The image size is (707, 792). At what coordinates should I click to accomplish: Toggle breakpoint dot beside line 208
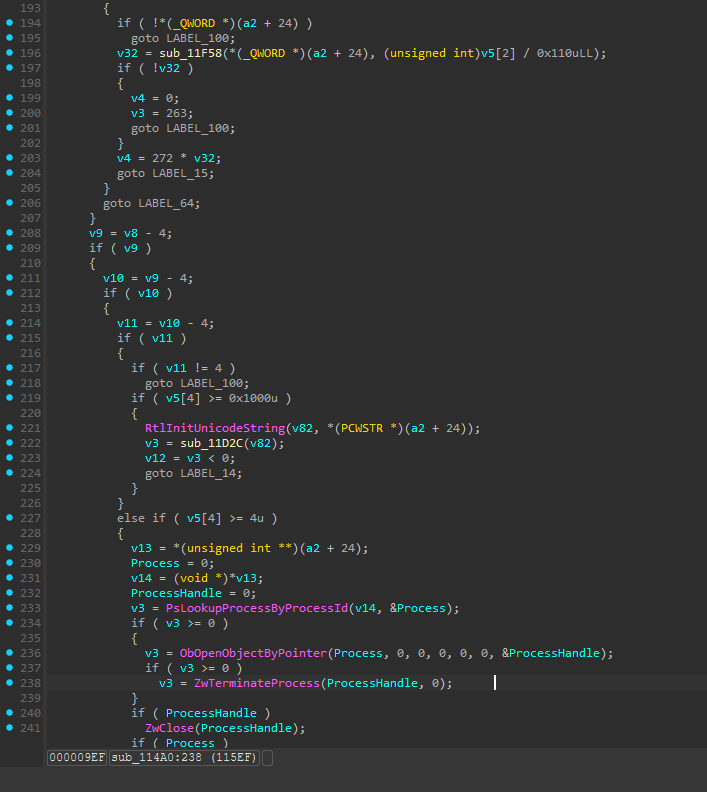click(x=10, y=233)
